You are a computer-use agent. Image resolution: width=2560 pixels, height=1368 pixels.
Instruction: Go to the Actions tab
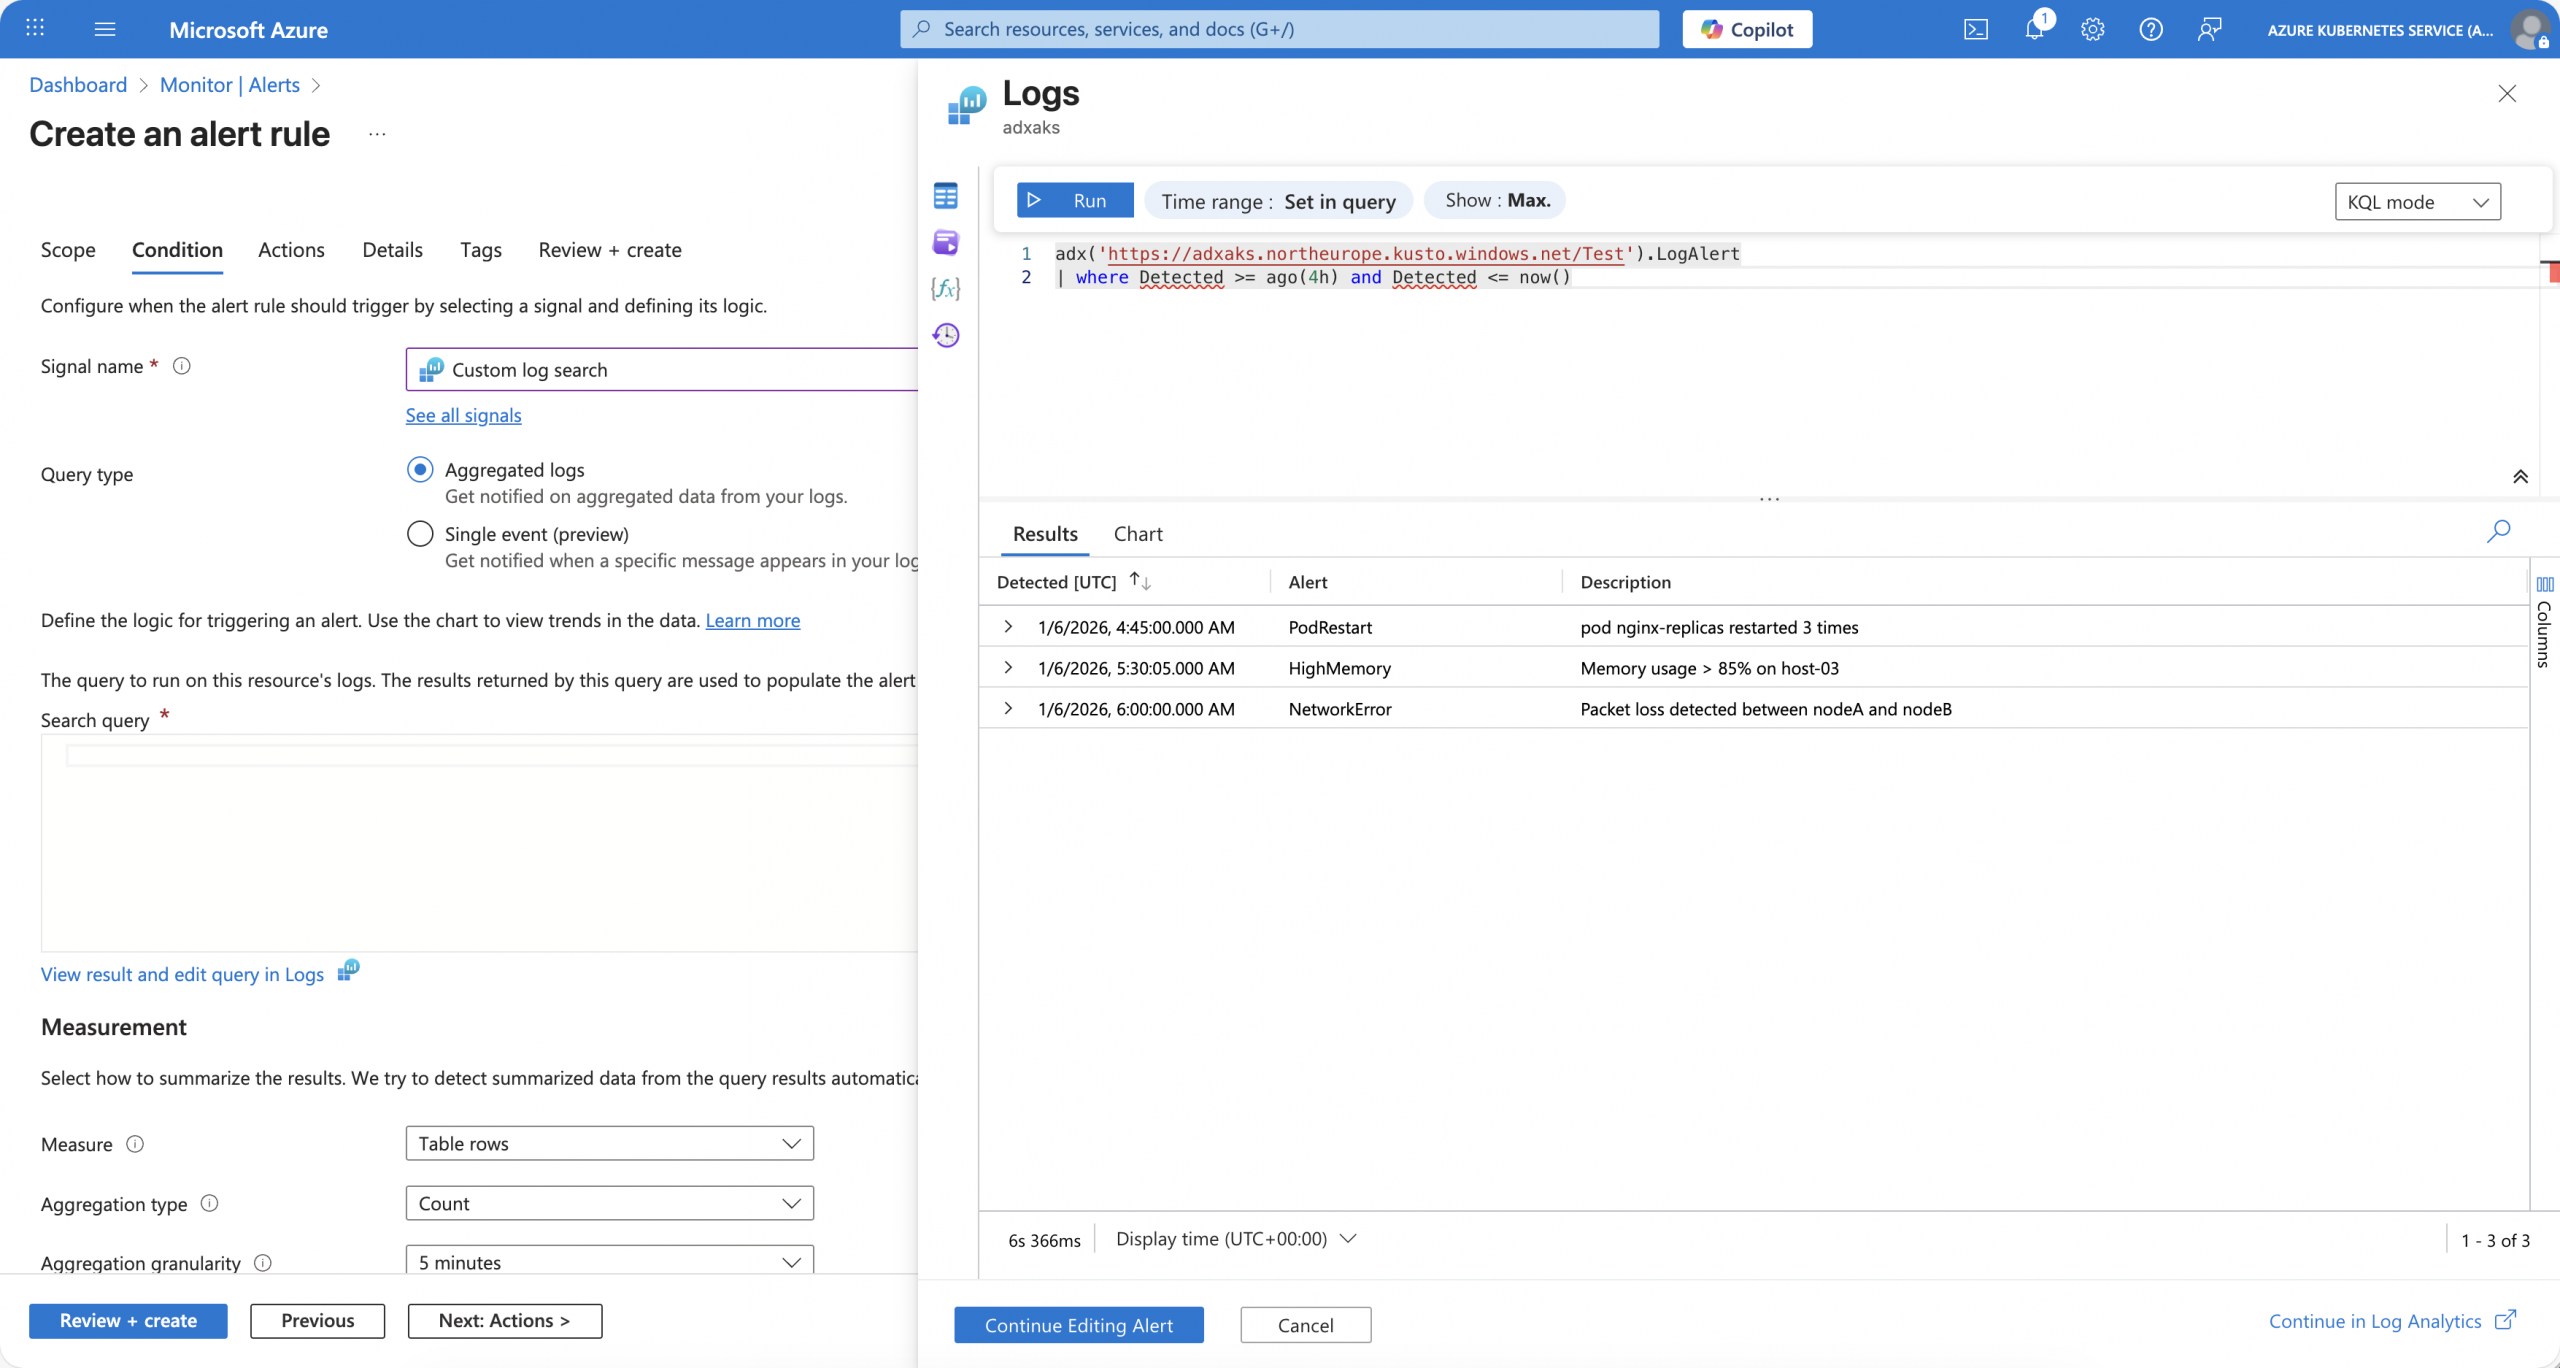[x=291, y=250]
